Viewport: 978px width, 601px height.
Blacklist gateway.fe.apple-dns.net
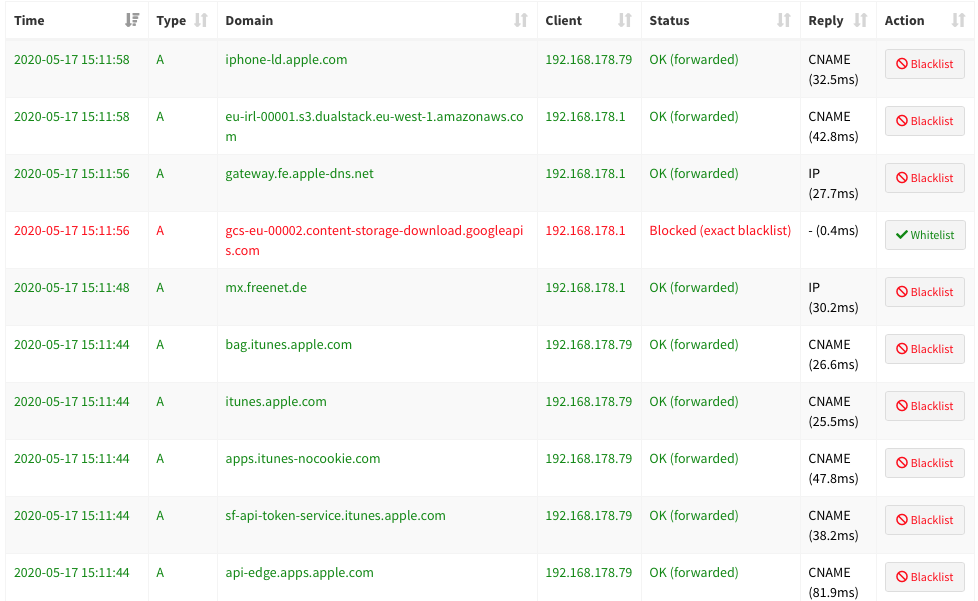(x=925, y=178)
